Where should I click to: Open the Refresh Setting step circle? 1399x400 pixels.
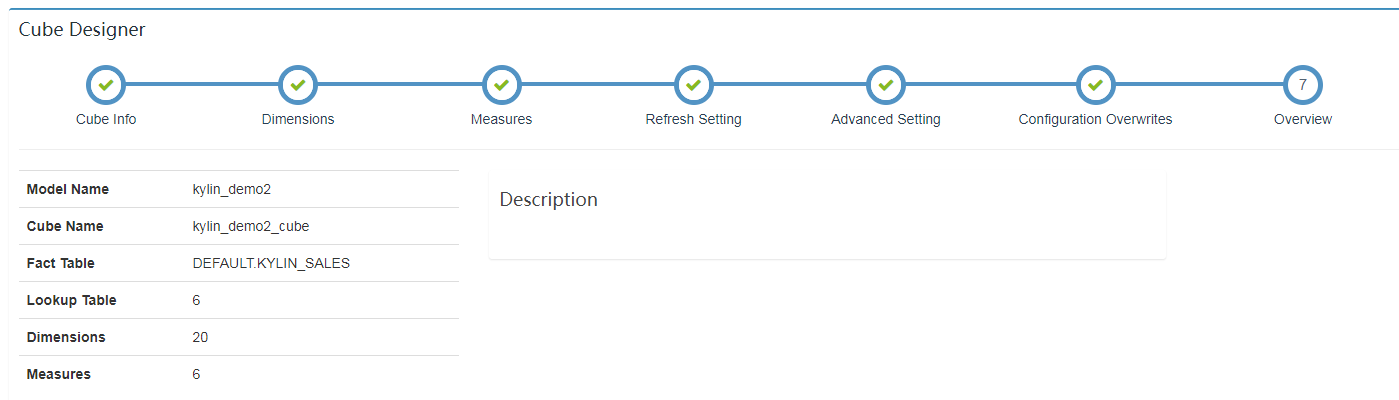[x=693, y=85]
